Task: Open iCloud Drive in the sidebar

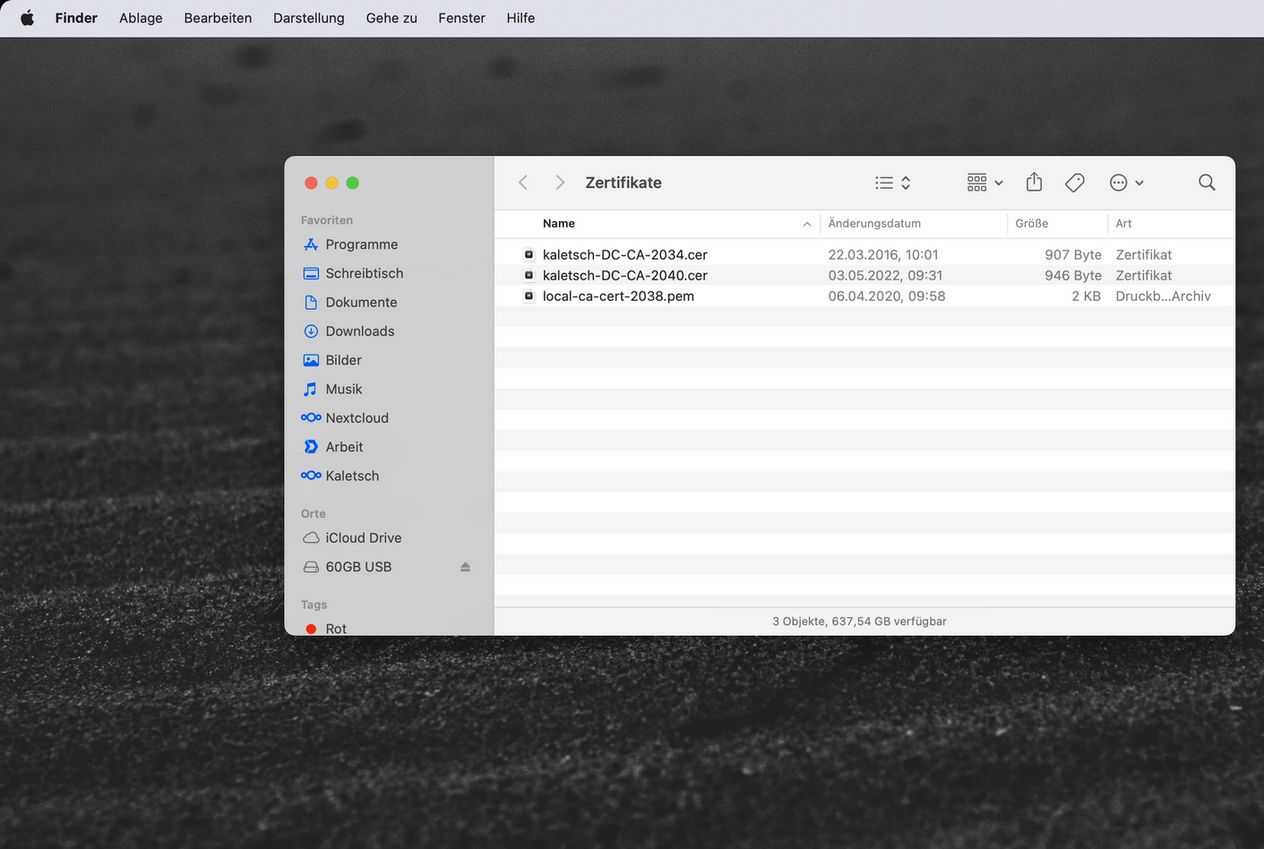Action: pyautogui.click(x=363, y=538)
